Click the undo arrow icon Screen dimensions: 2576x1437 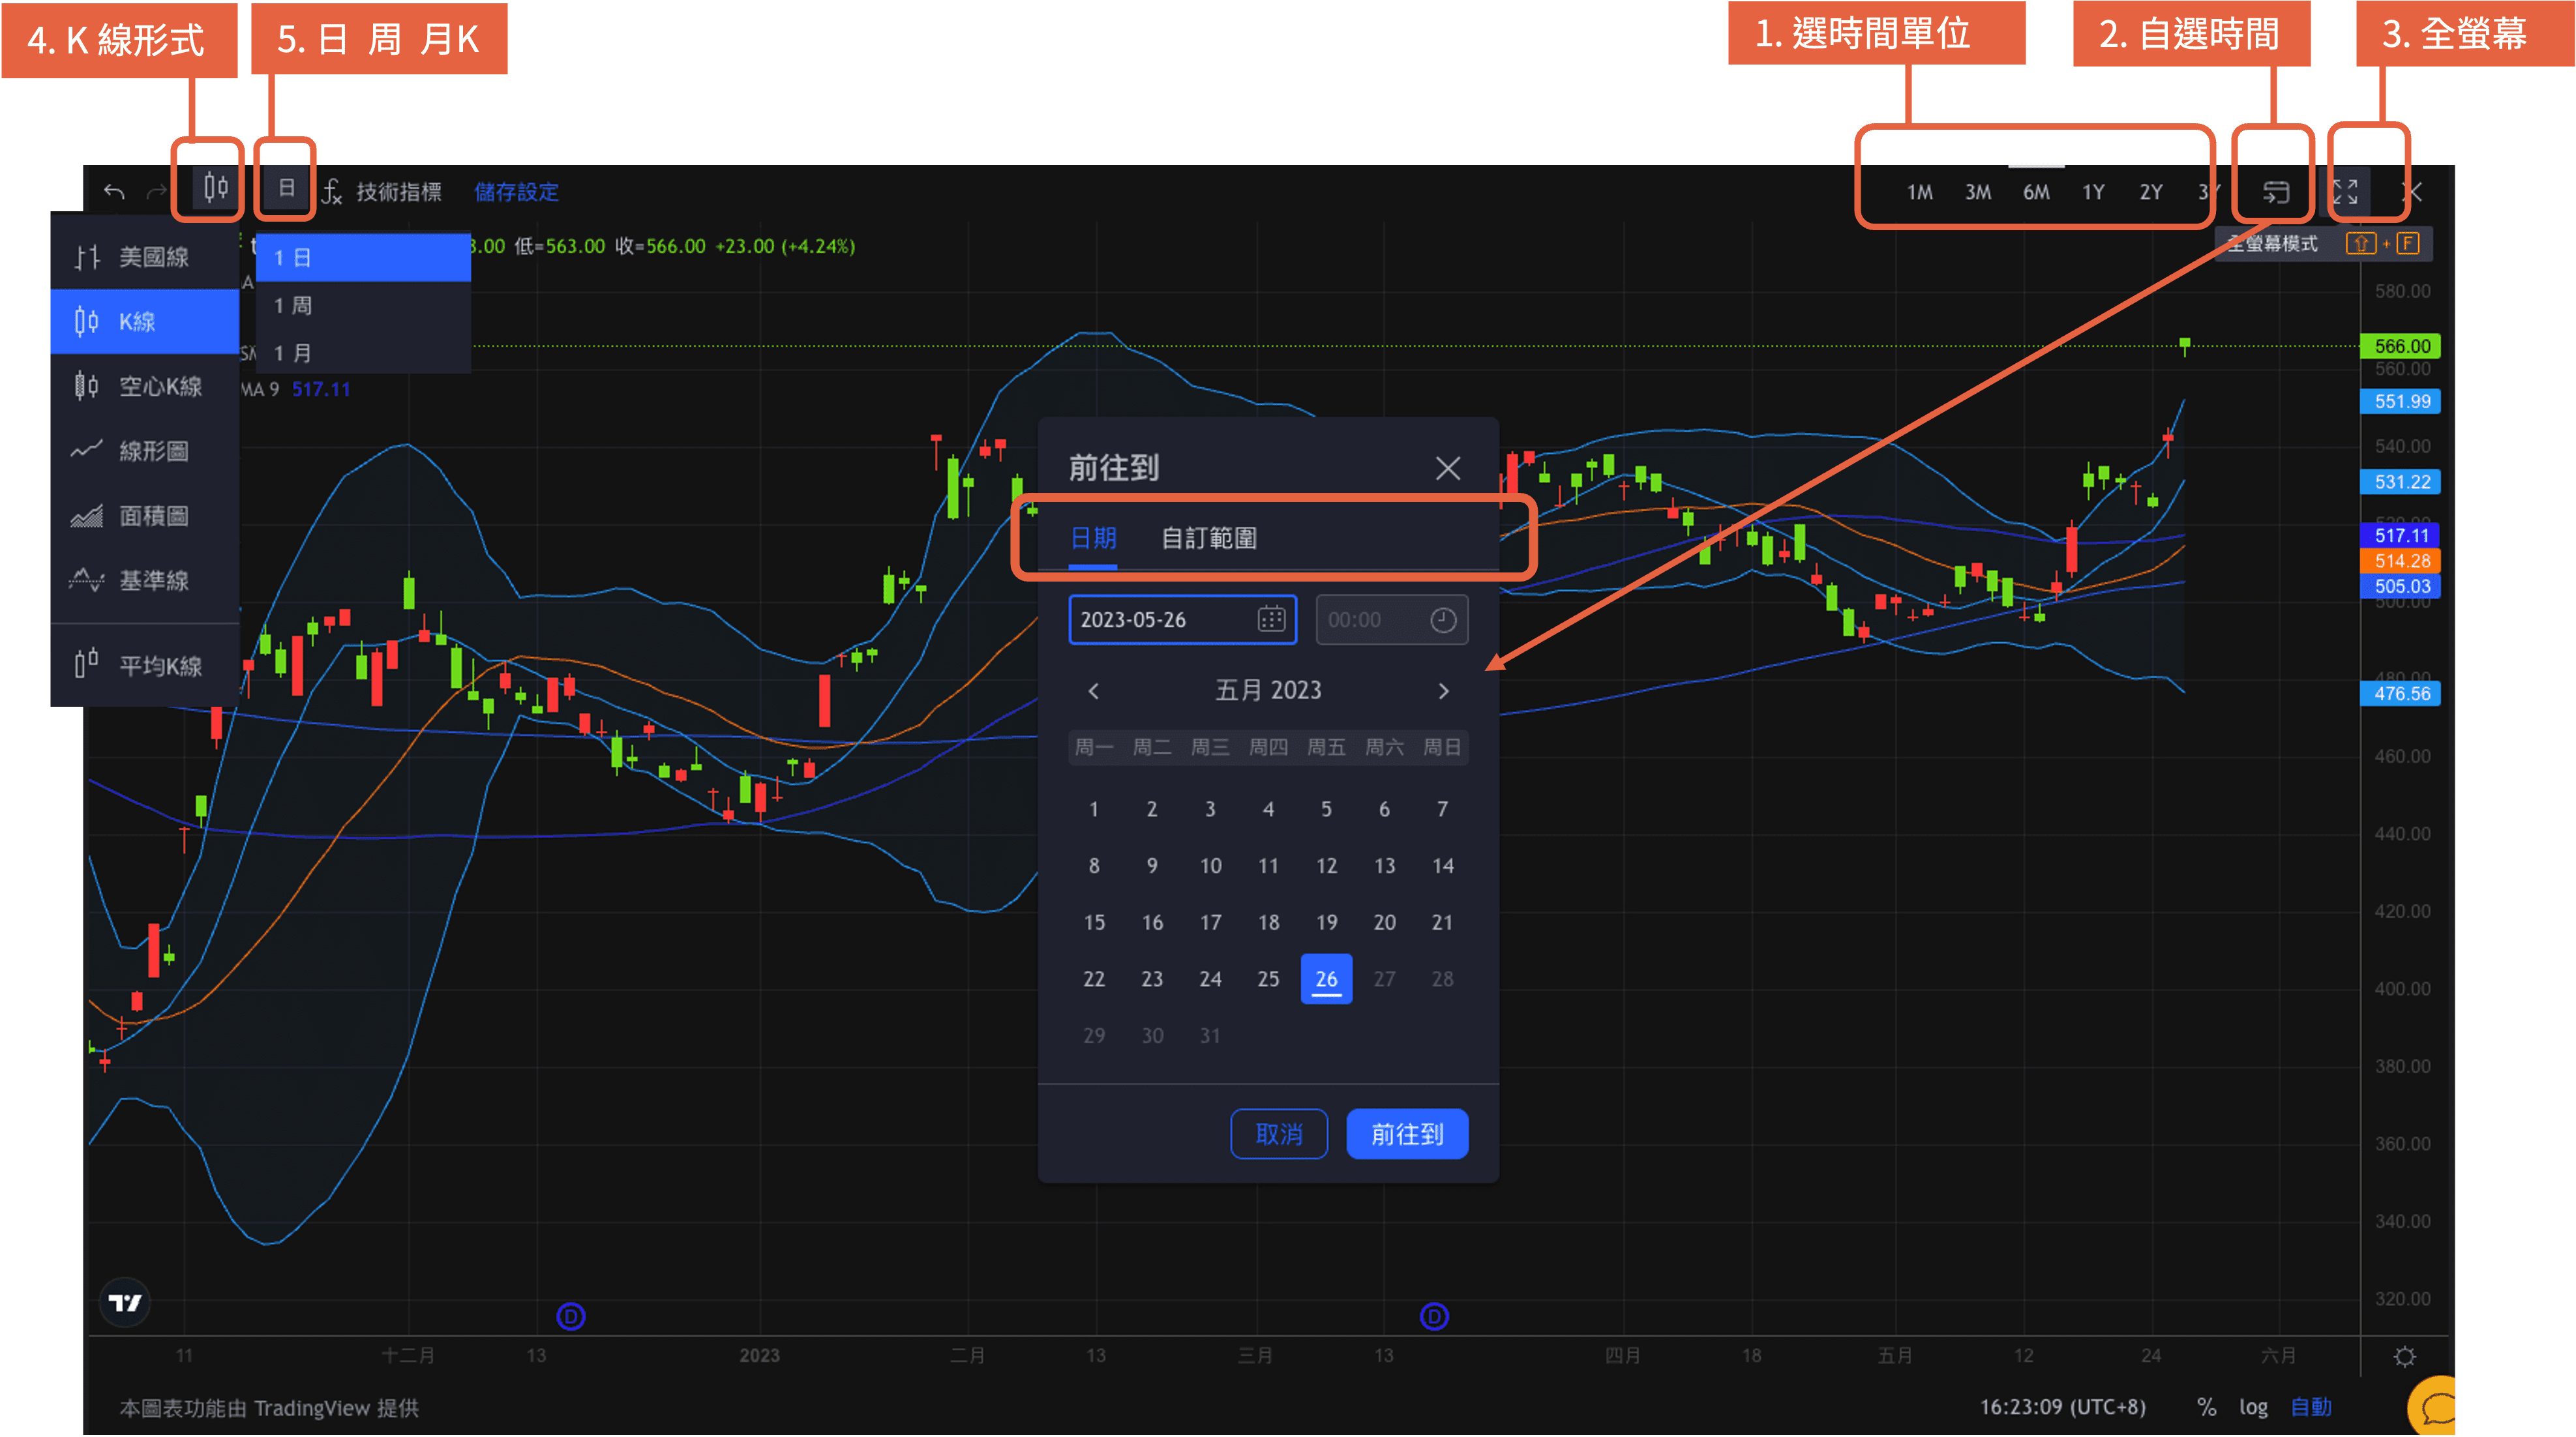(x=113, y=190)
